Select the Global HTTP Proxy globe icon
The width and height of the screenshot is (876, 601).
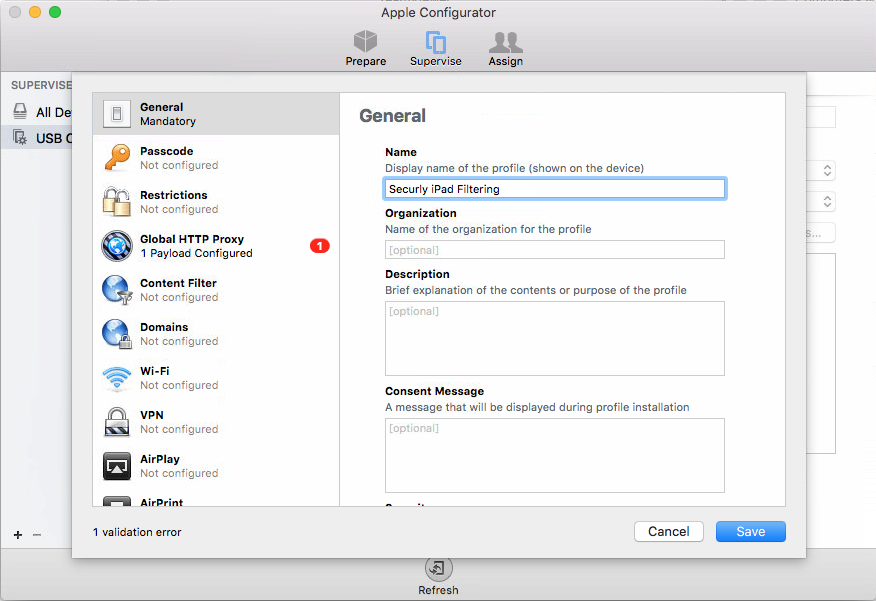(117, 246)
